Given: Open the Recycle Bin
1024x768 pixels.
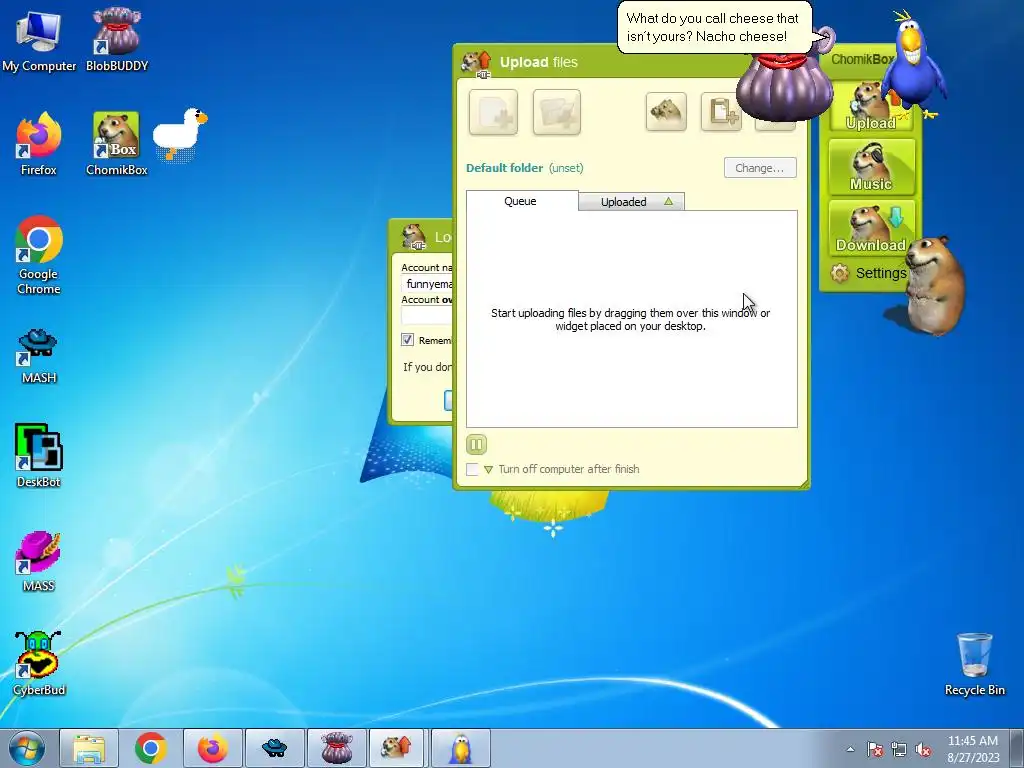Looking at the screenshot, I should (974, 664).
